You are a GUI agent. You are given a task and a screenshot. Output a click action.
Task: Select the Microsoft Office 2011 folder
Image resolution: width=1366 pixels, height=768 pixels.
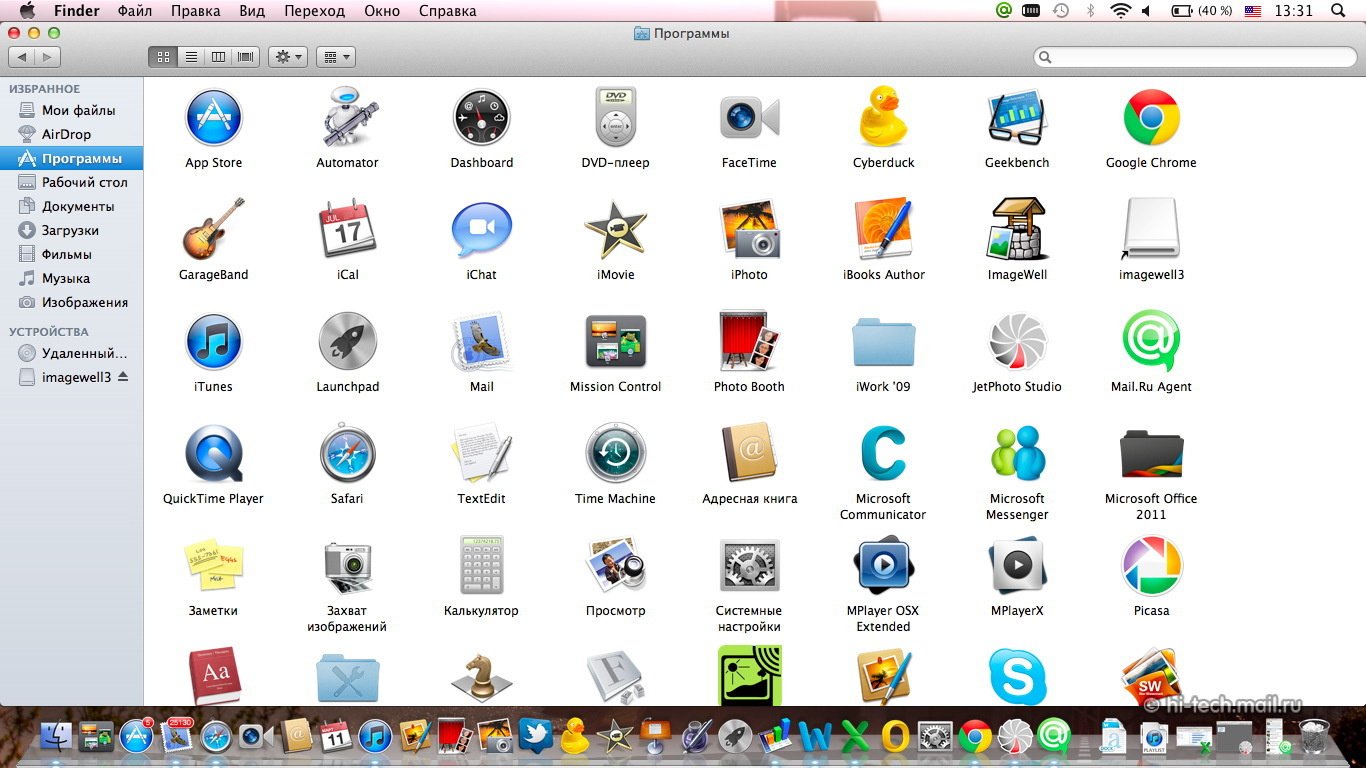click(x=1151, y=456)
